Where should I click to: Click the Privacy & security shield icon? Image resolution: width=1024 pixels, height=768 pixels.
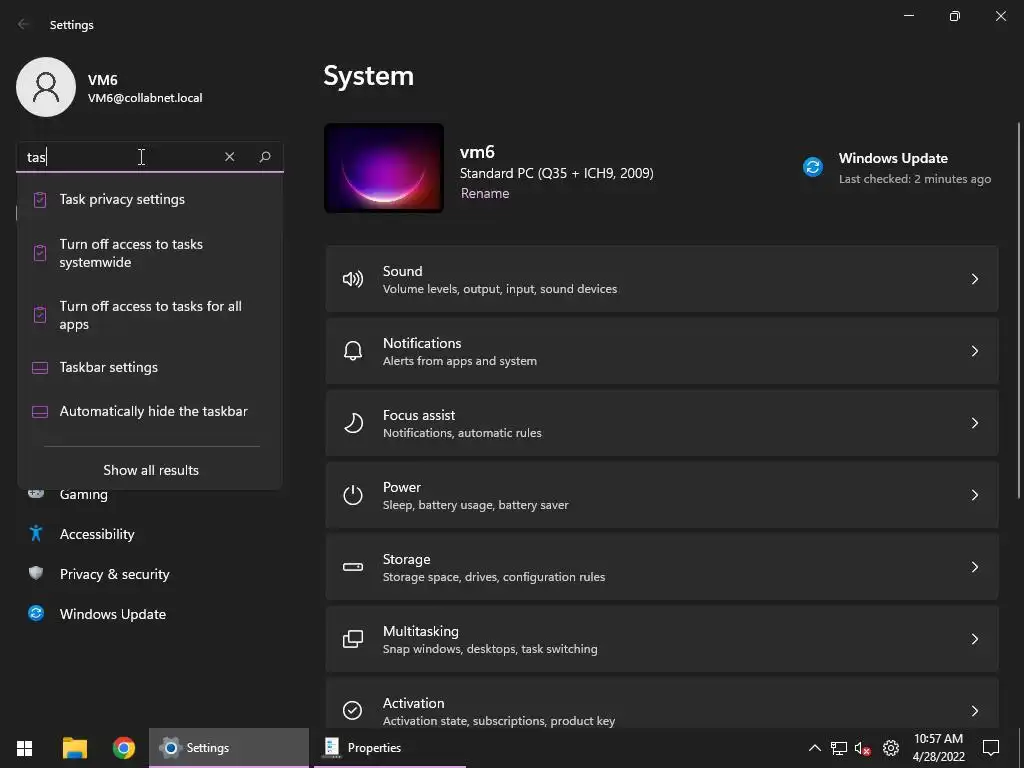(36, 573)
